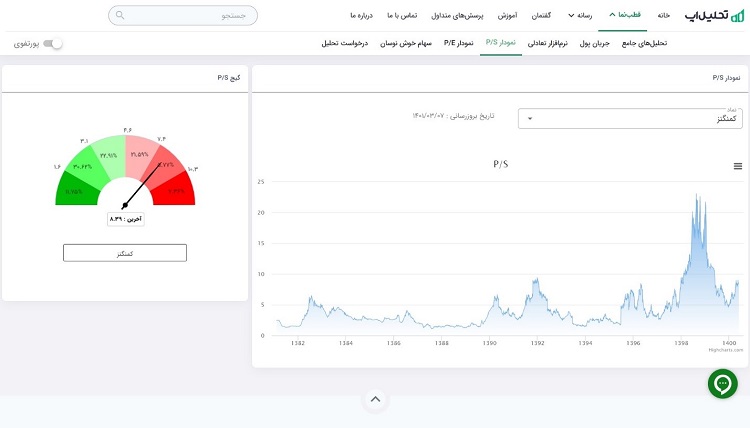Viewport: 750px width, 428px height.
Task: Open گفتمان menu item
Action: pos(541,15)
